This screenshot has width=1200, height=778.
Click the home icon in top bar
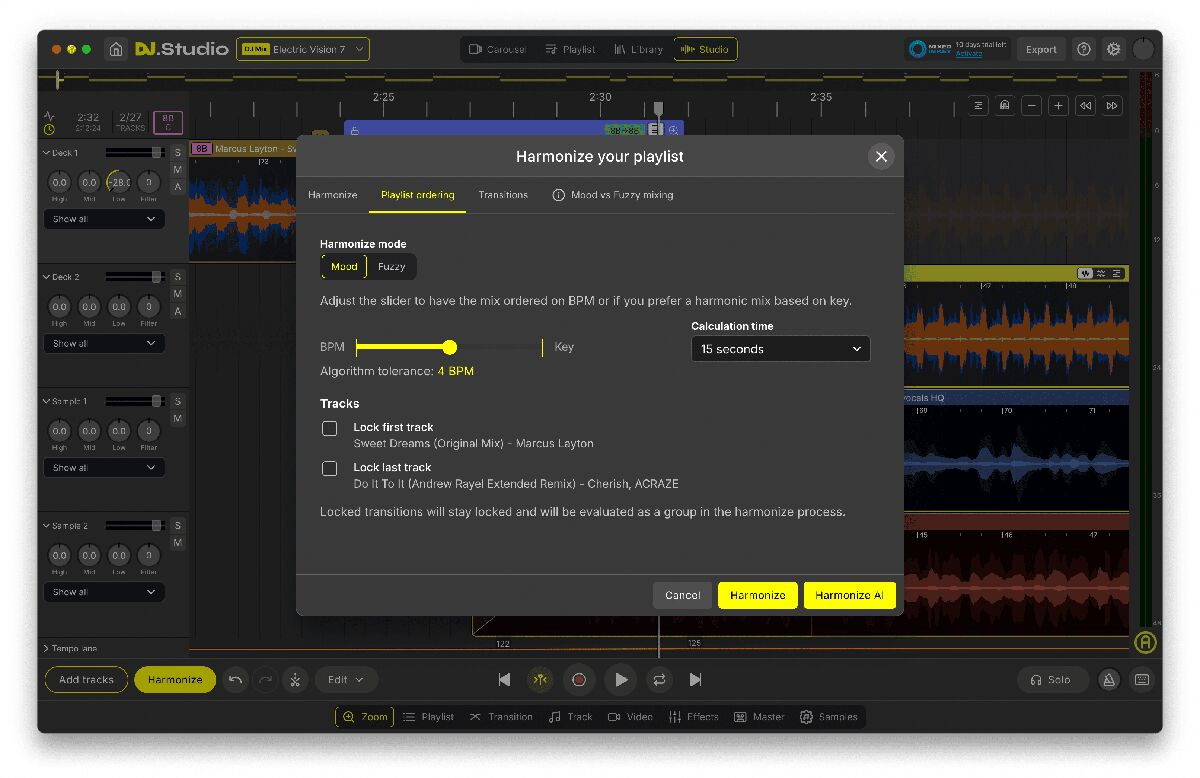click(116, 49)
